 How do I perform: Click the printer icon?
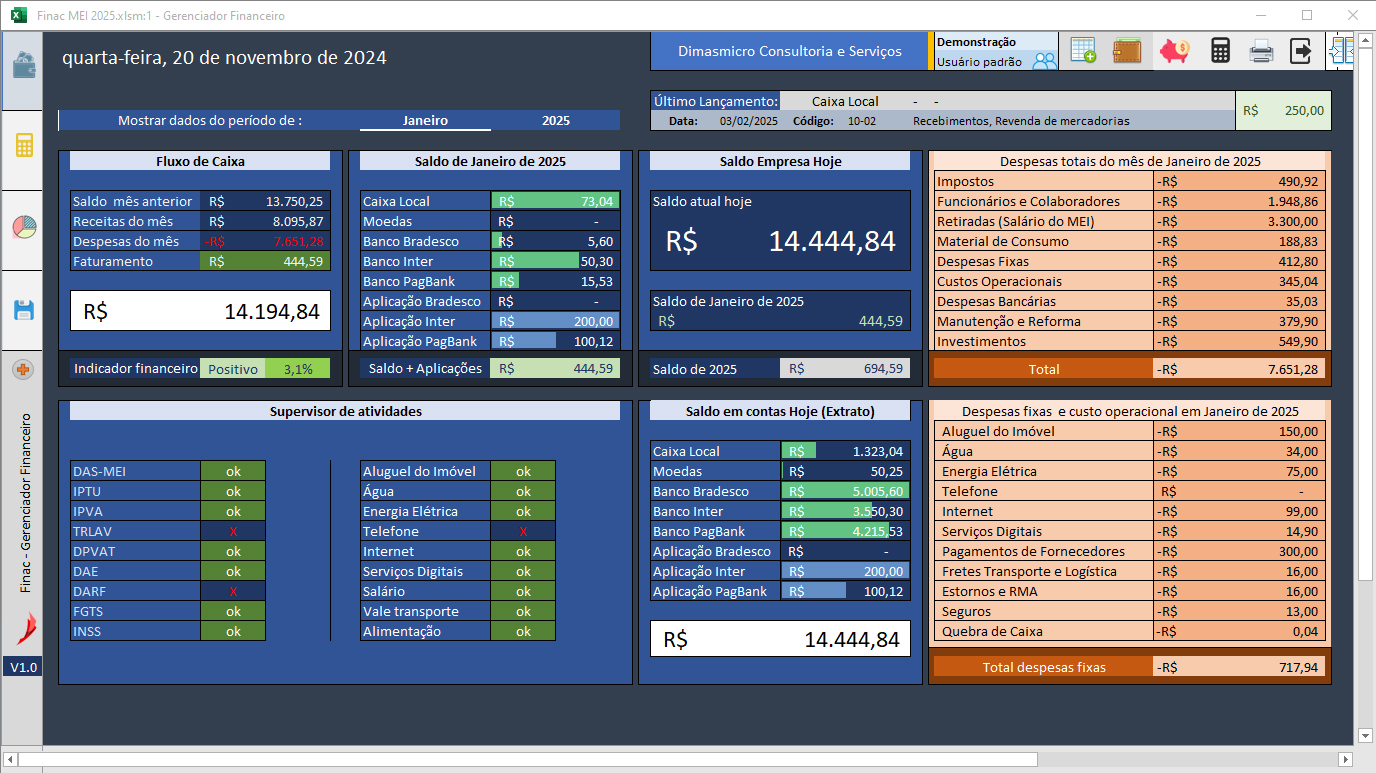[x=1261, y=51]
